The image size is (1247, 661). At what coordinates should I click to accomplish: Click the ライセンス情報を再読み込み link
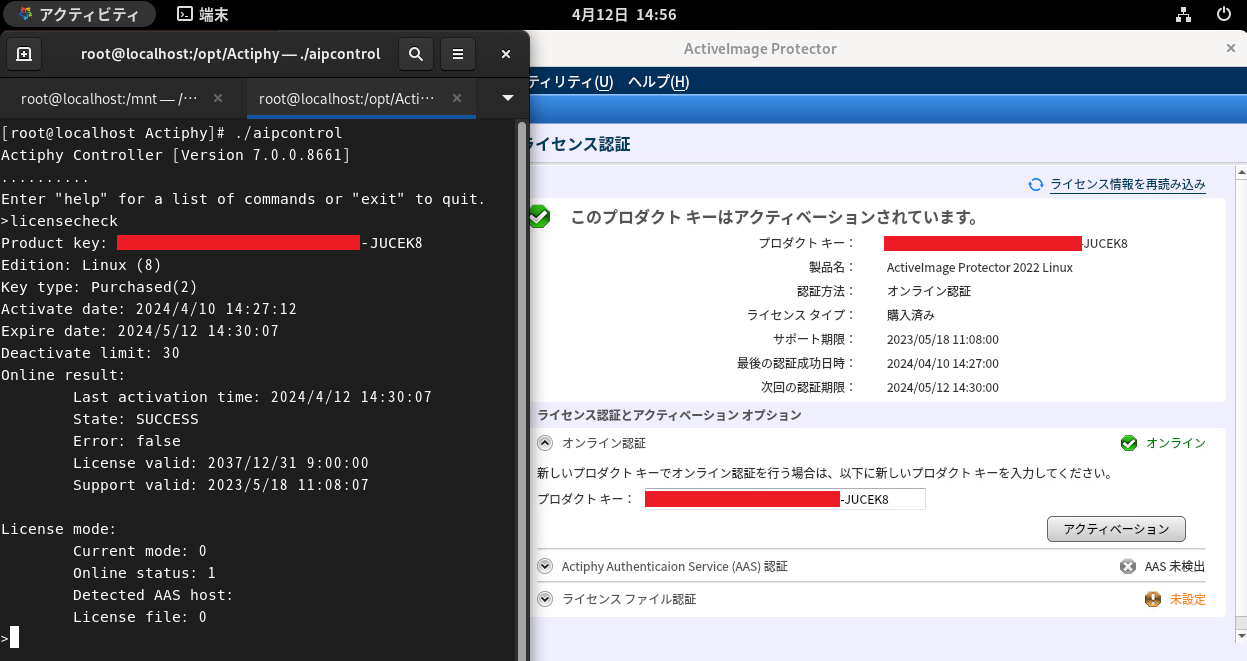pos(1128,184)
